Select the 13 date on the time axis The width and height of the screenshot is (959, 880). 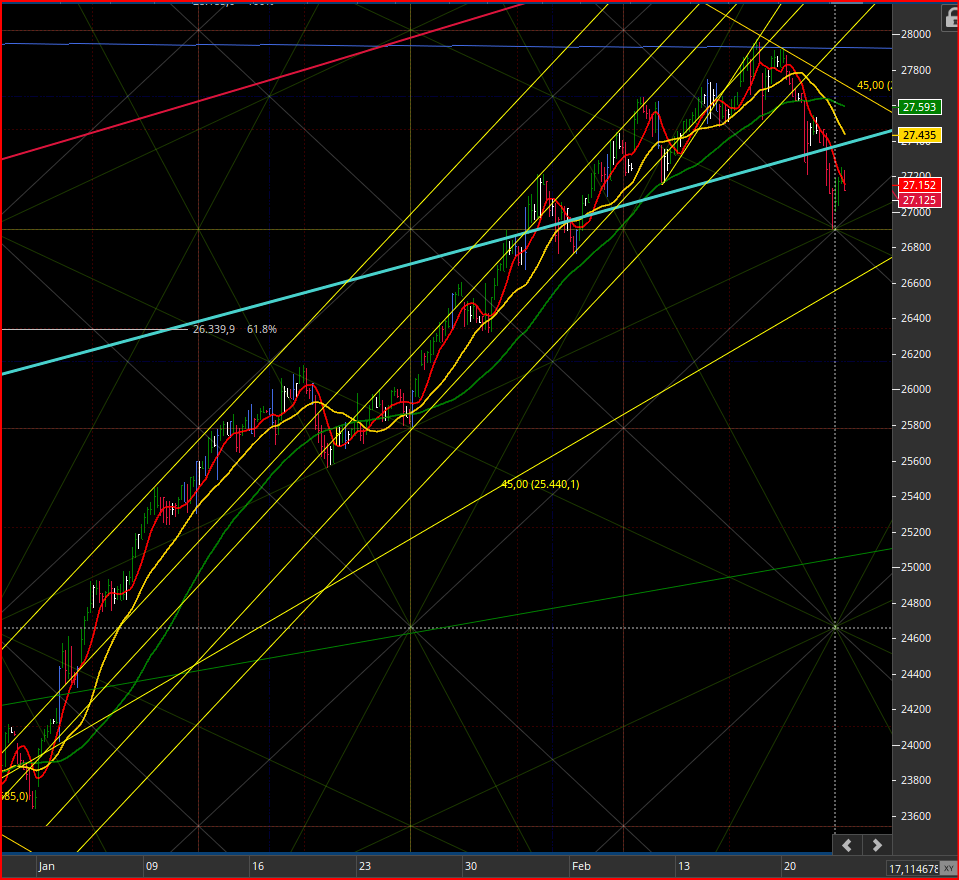(x=684, y=866)
